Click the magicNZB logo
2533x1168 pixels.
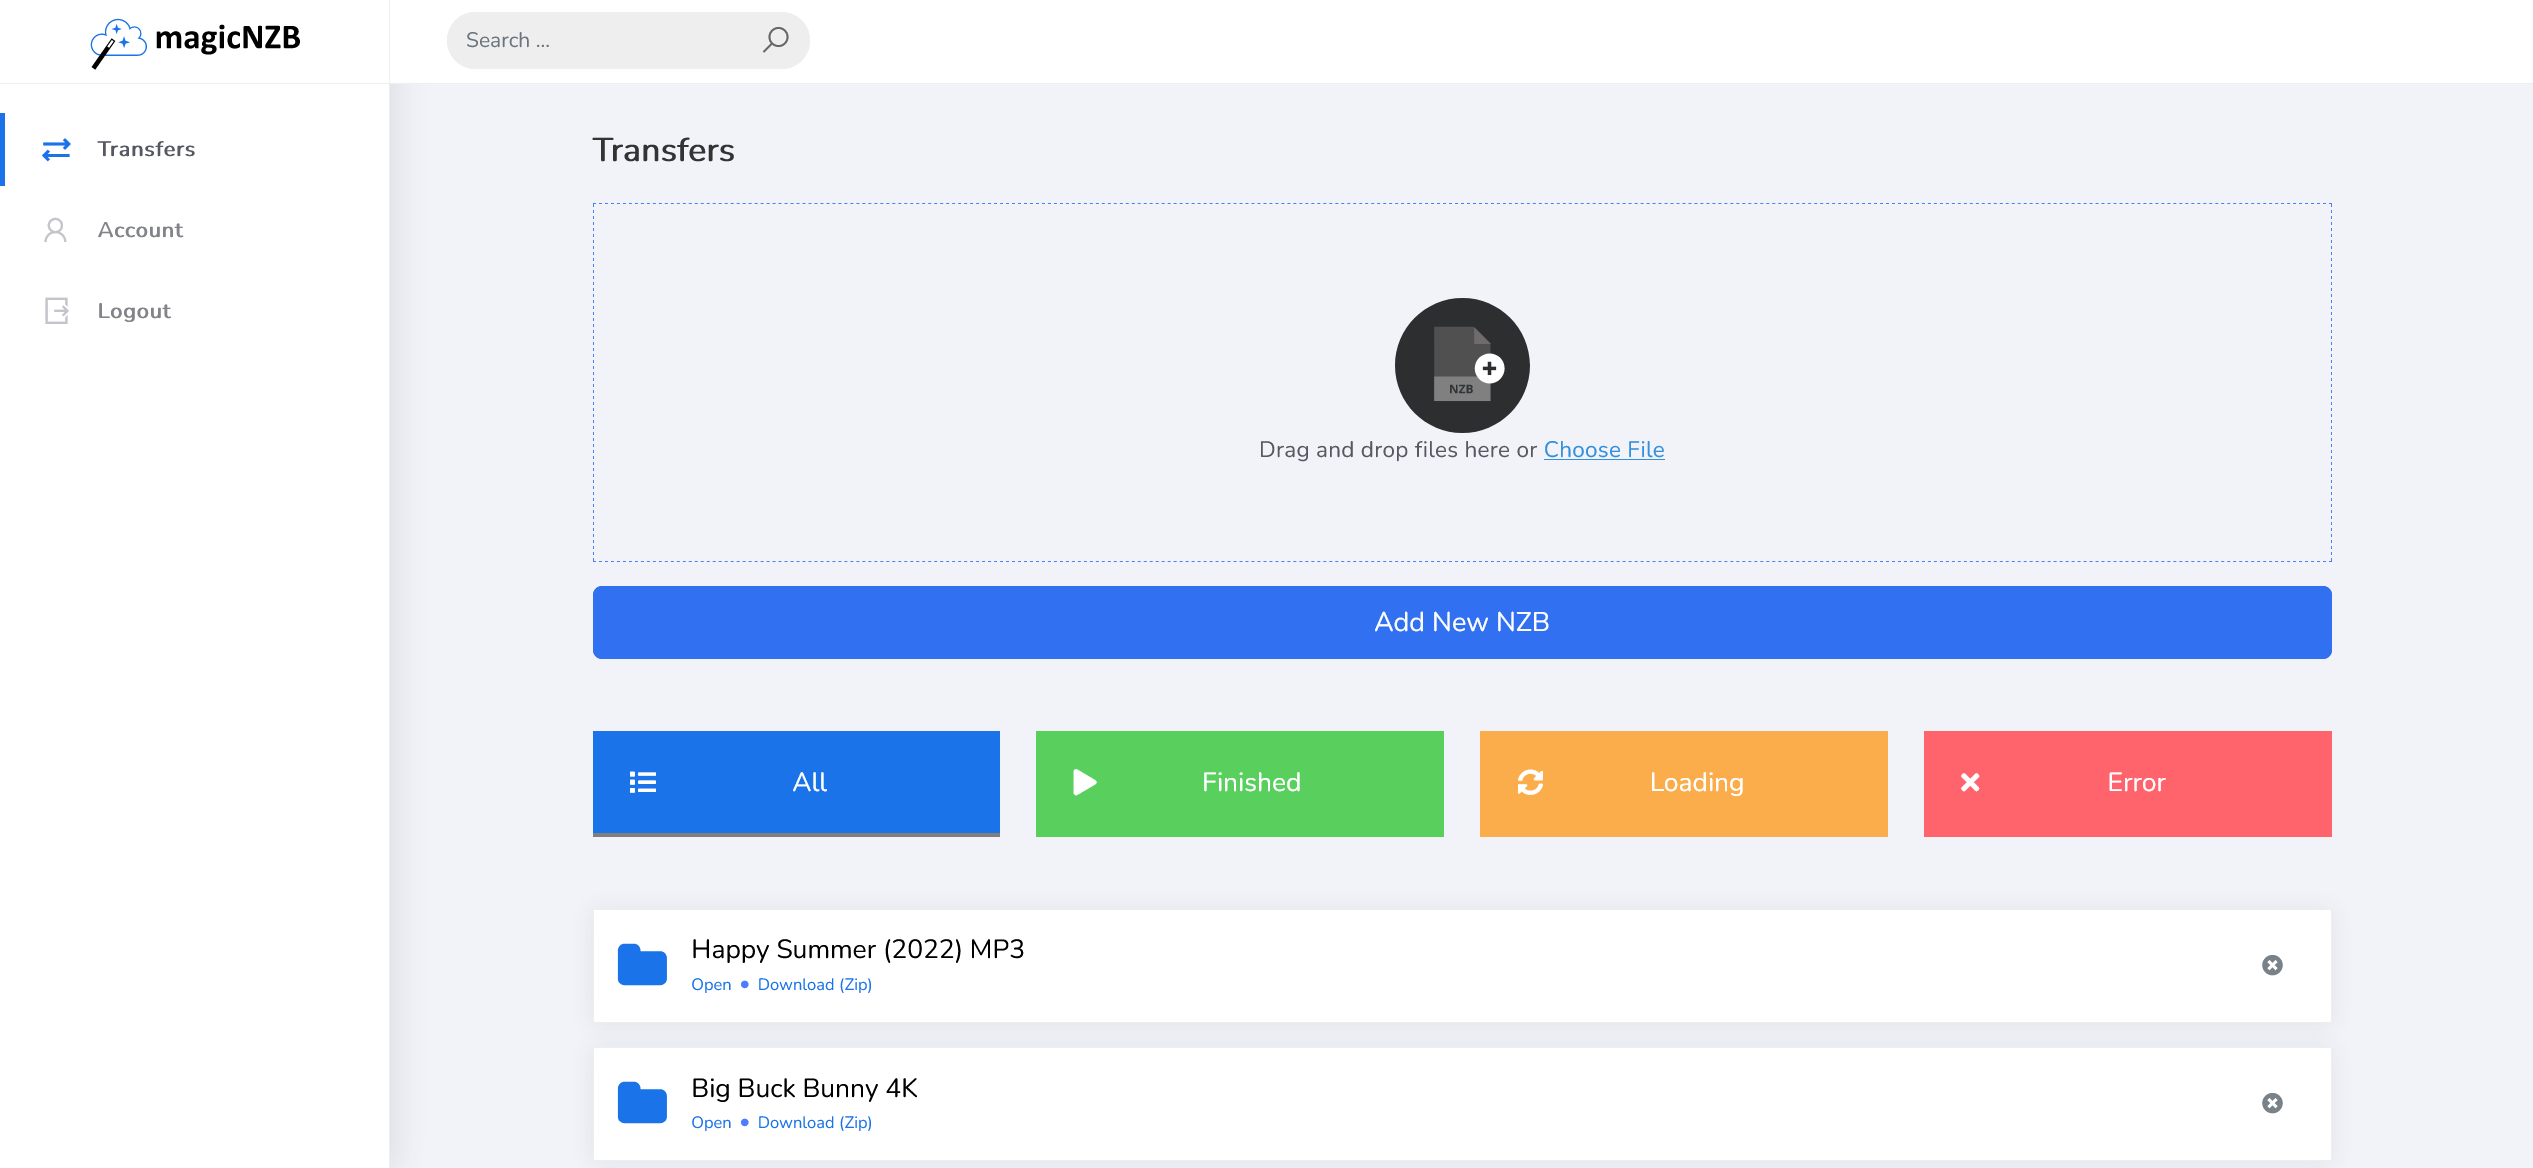[x=196, y=41]
